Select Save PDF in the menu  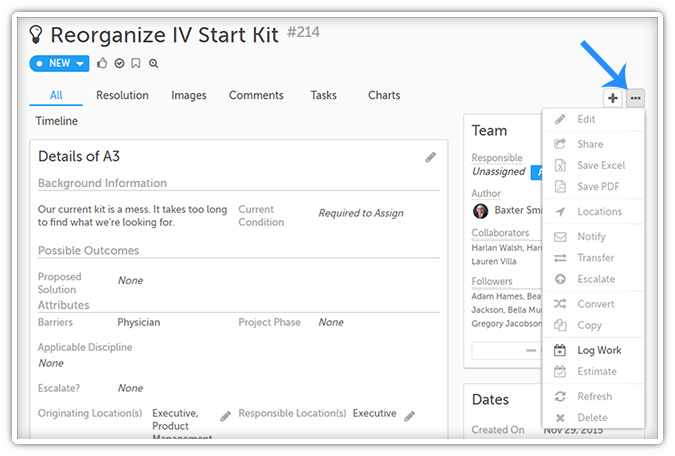(593, 186)
